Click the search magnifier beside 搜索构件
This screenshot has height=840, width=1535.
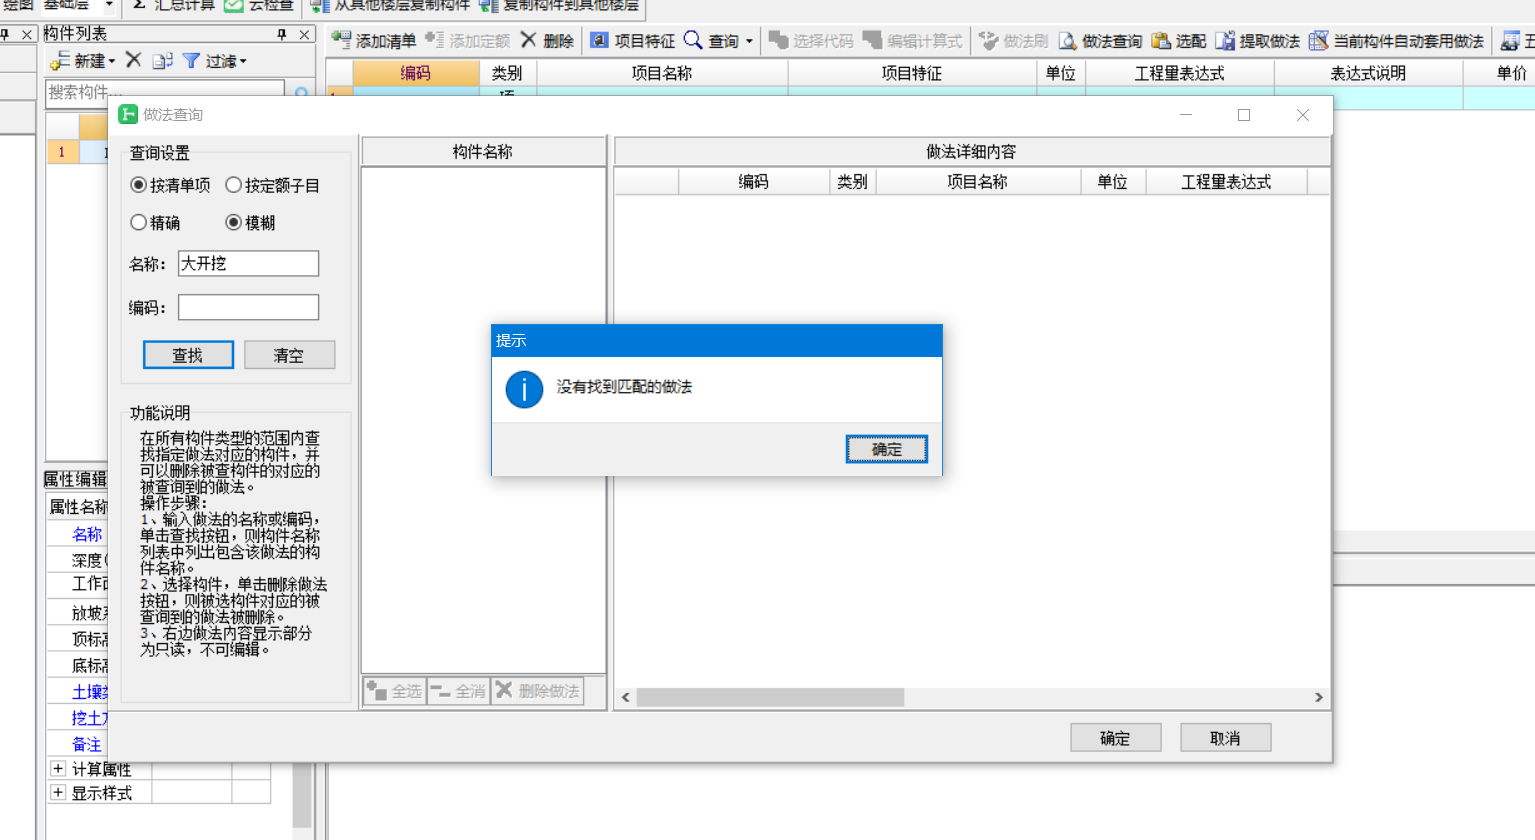pos(301,92)
